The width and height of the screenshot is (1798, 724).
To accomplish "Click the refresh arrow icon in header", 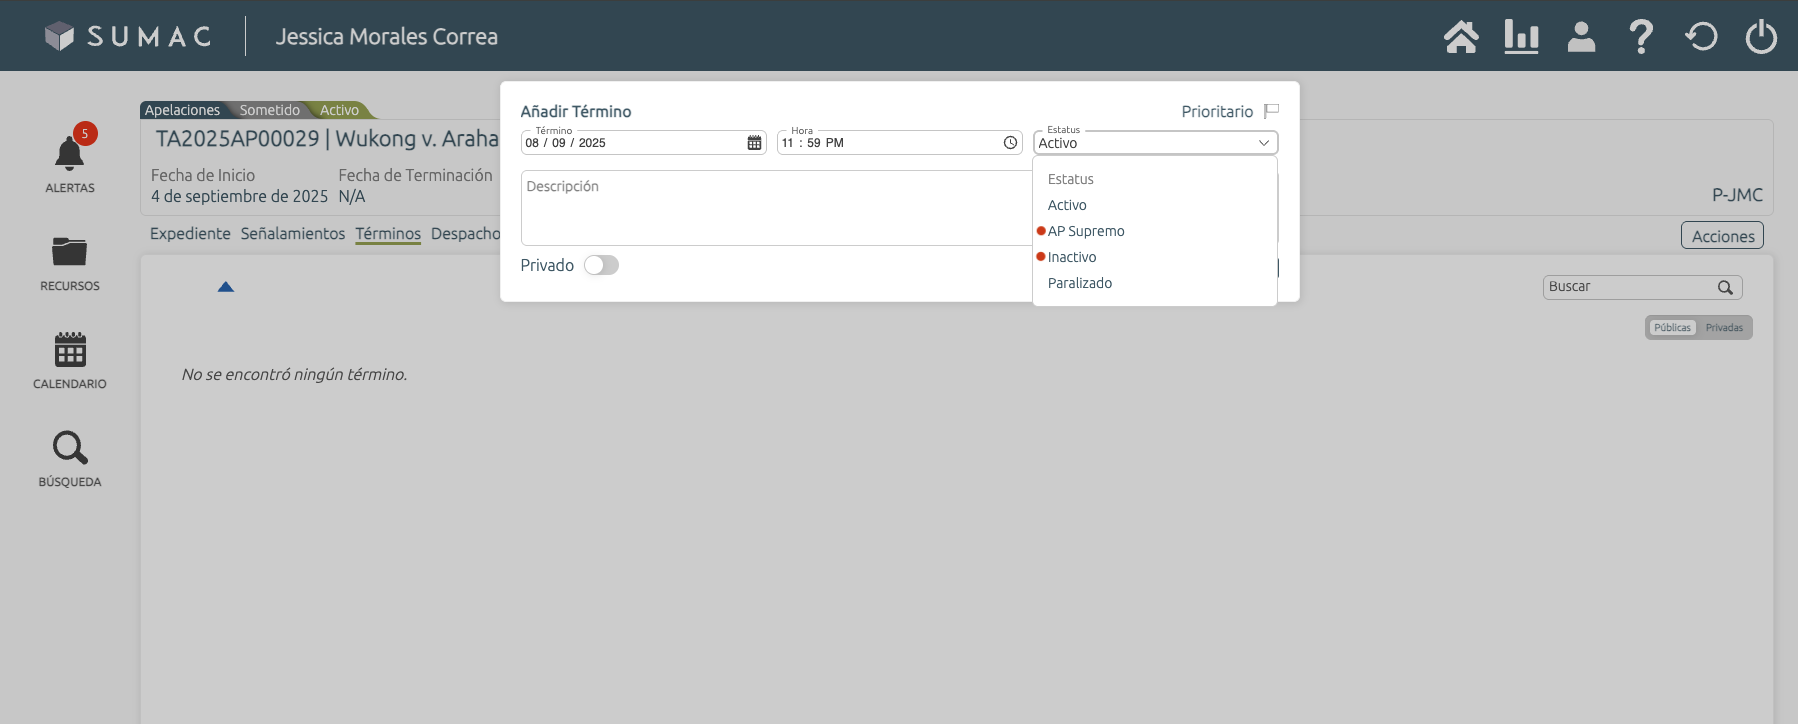I will point(1701,37).
